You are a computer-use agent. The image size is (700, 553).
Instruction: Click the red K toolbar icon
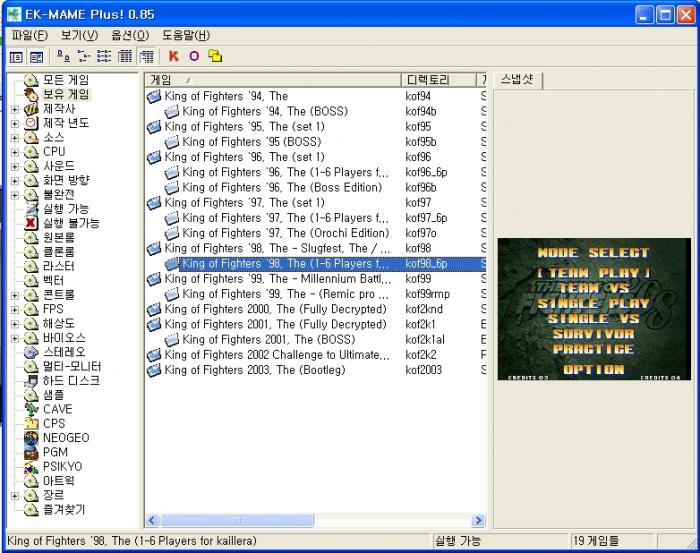pos(174,56)
